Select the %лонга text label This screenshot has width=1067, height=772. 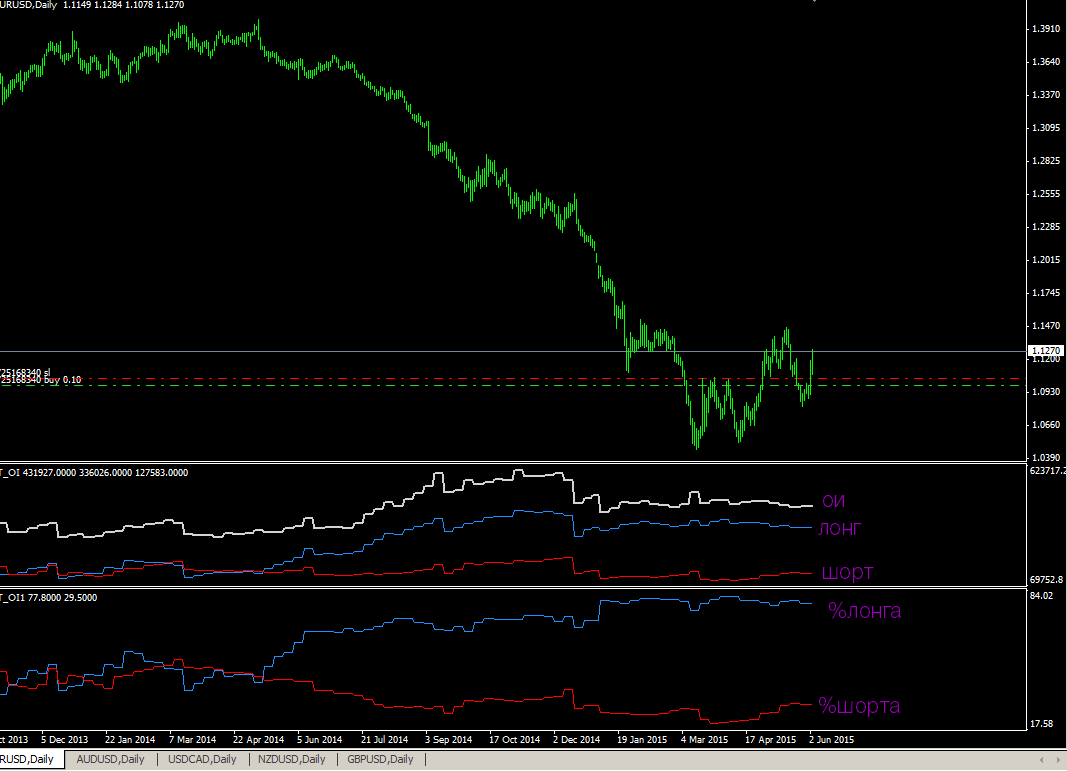(x=864, y=610)
